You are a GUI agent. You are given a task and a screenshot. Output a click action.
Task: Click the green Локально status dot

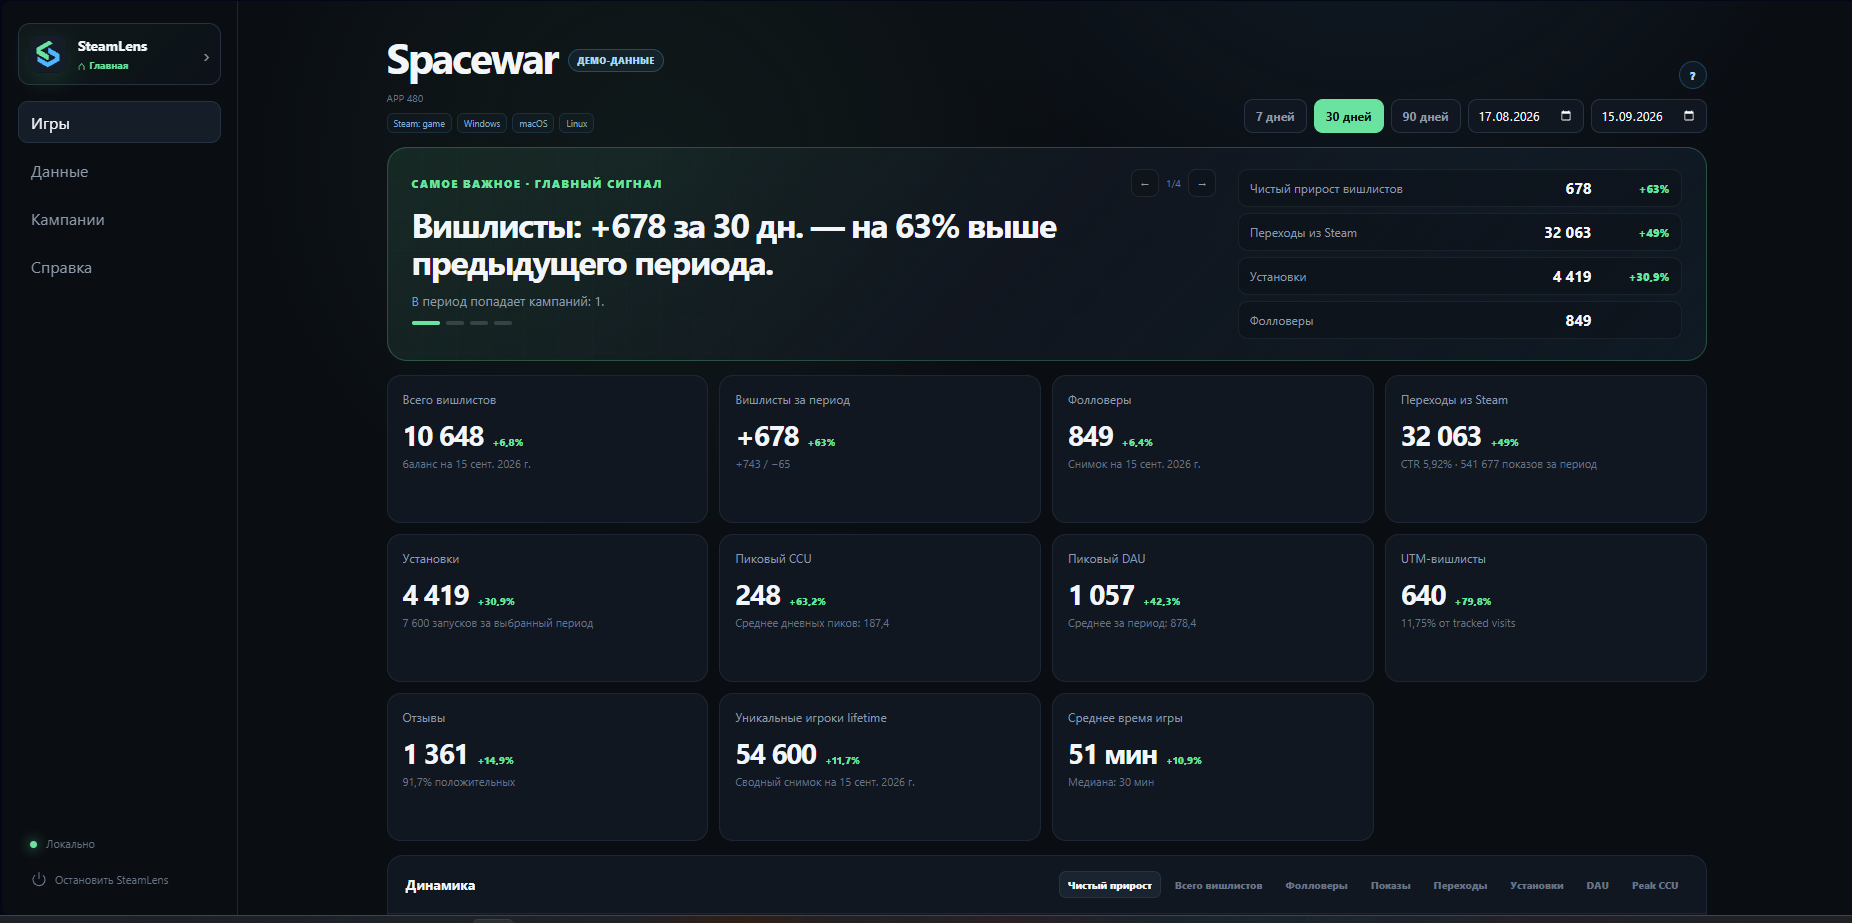tap(33, 844)
